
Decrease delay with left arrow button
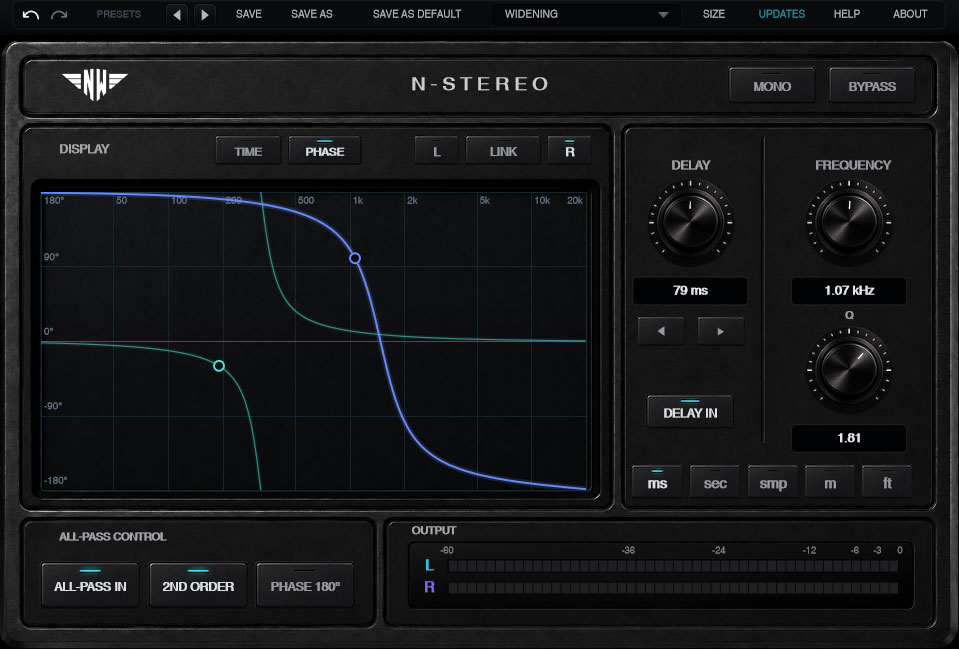point(661,331)
